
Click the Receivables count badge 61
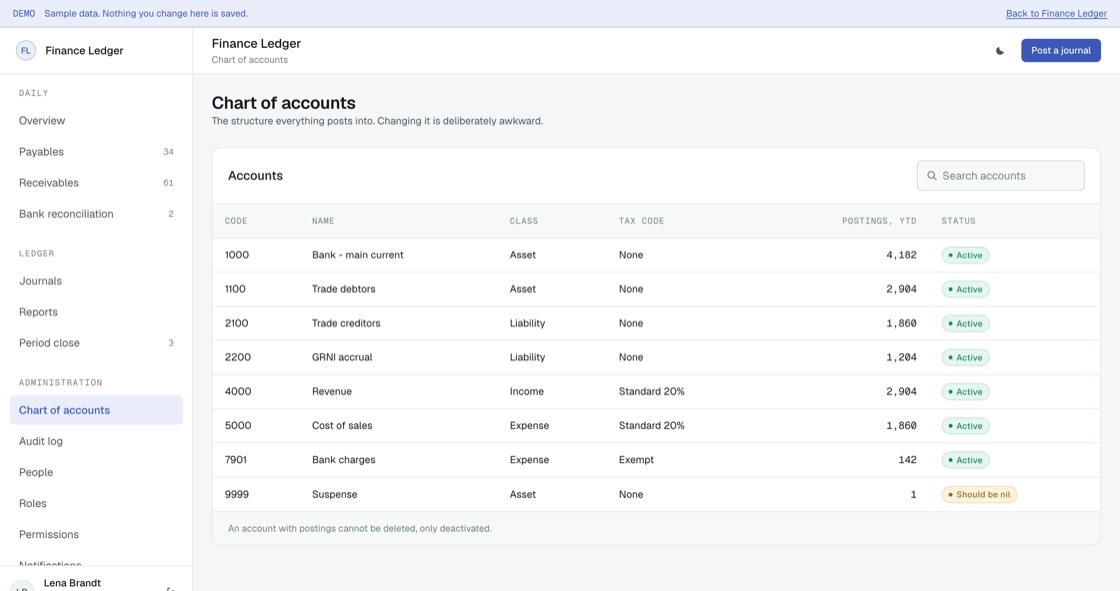(x=168, y=183)
